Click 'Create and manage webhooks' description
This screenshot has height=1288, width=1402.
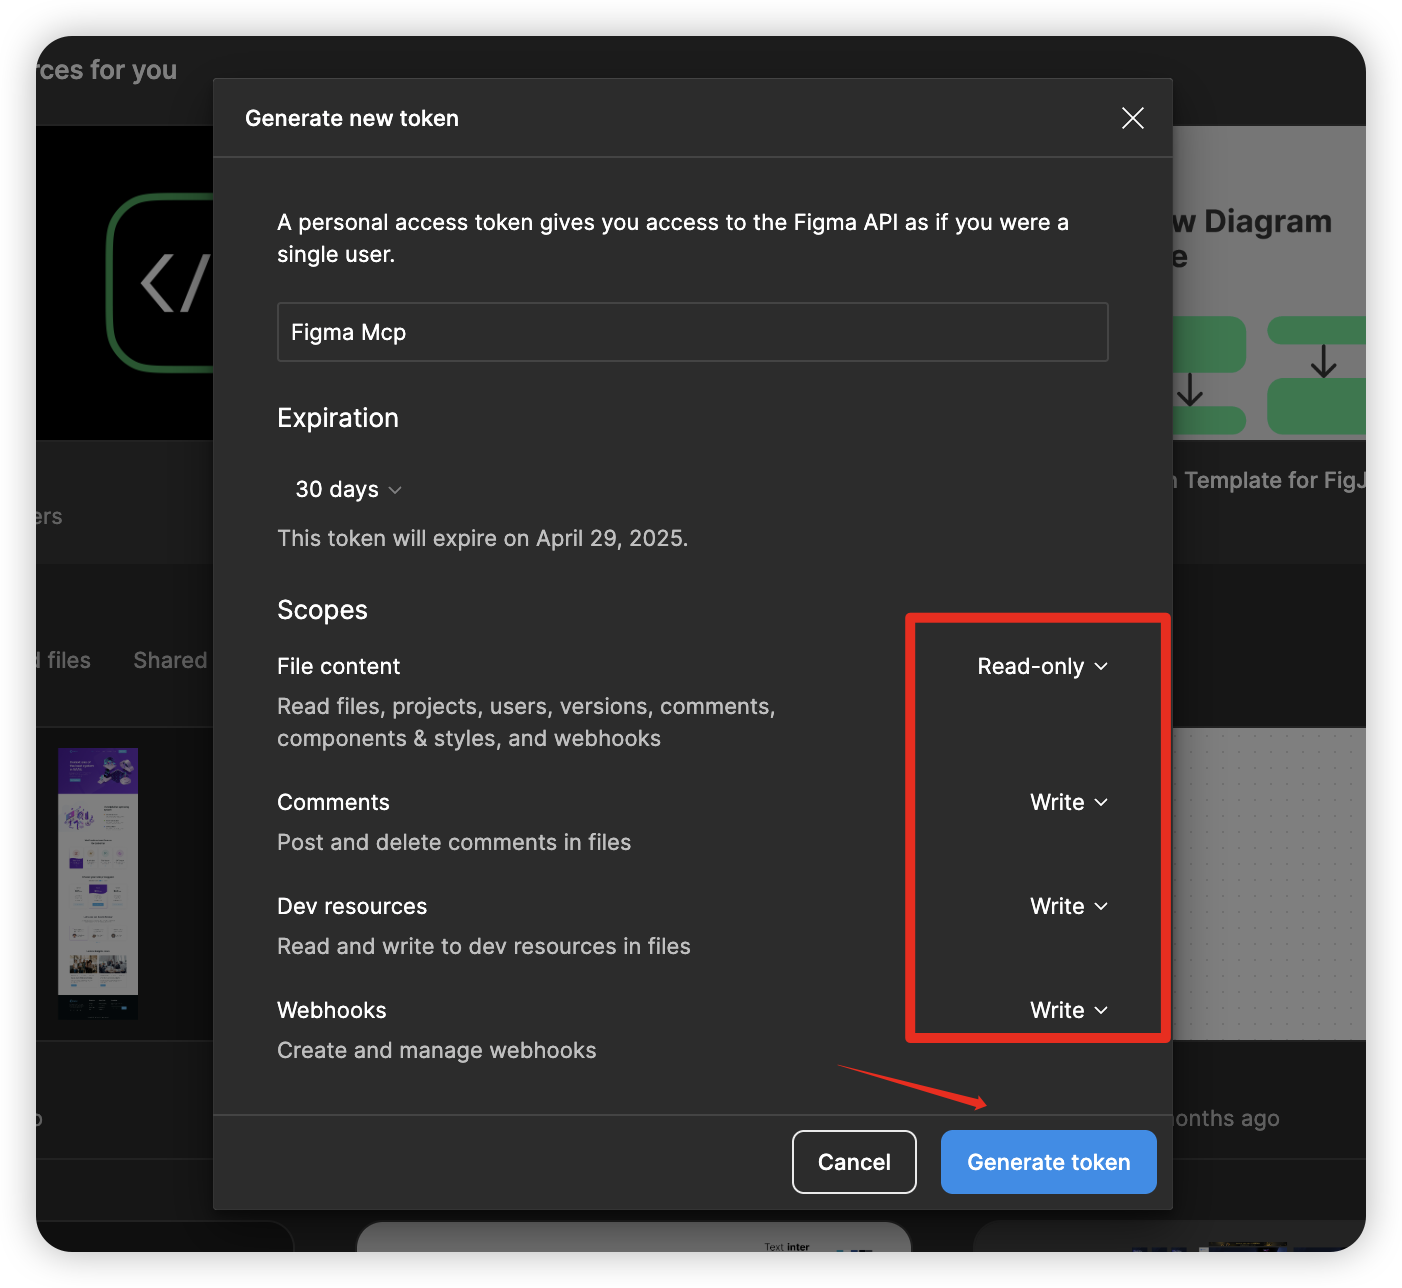[x=437, y=1050]
